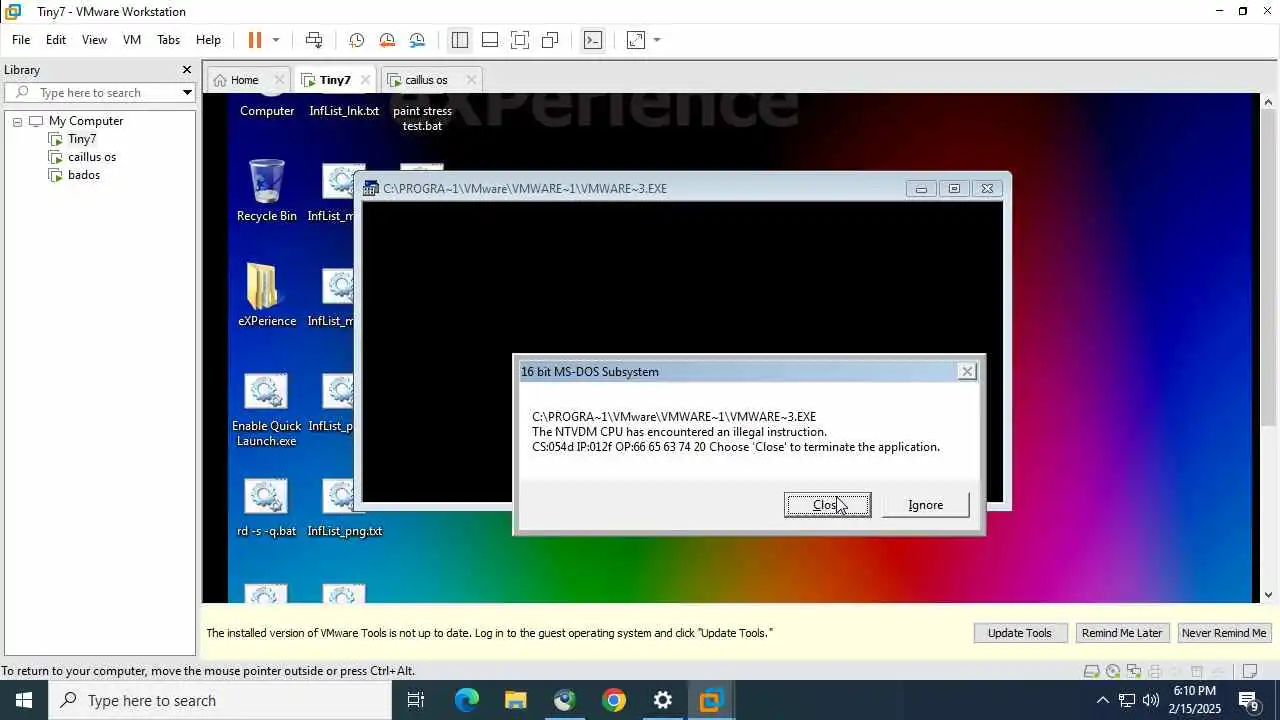Viewport: 1280px width, 720px height.
Task: Click the Stretch Guest display icon
Action: coord(636,40)
